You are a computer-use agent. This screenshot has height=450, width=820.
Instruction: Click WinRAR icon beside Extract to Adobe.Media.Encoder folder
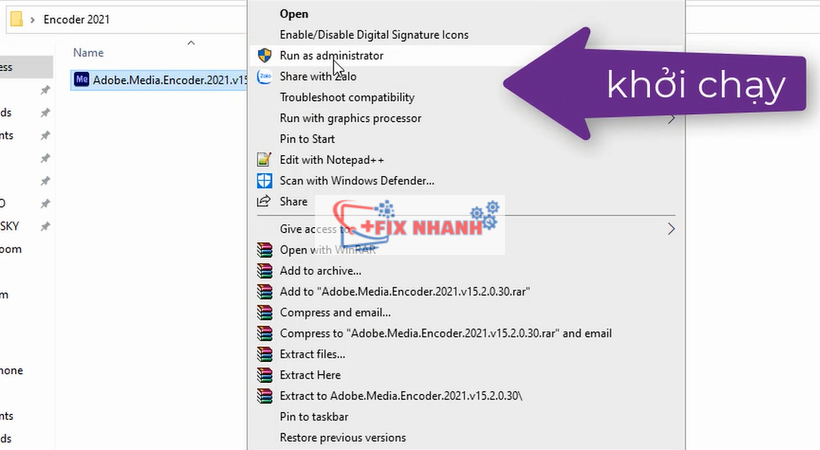pos(265,396)
